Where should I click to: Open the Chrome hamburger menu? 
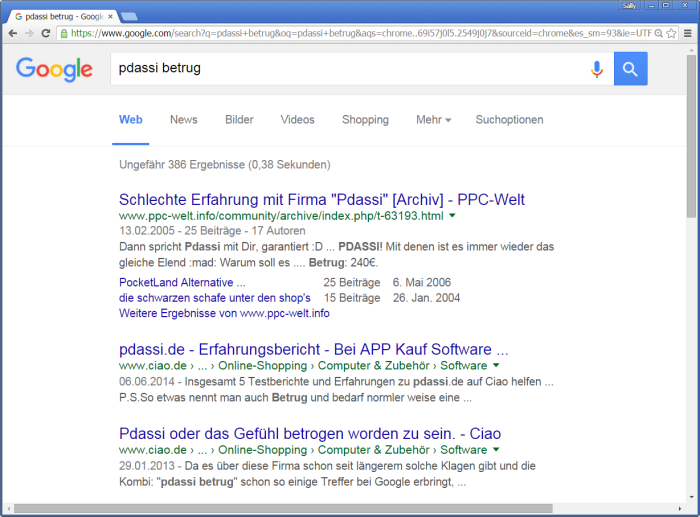(x=688, y=33)
